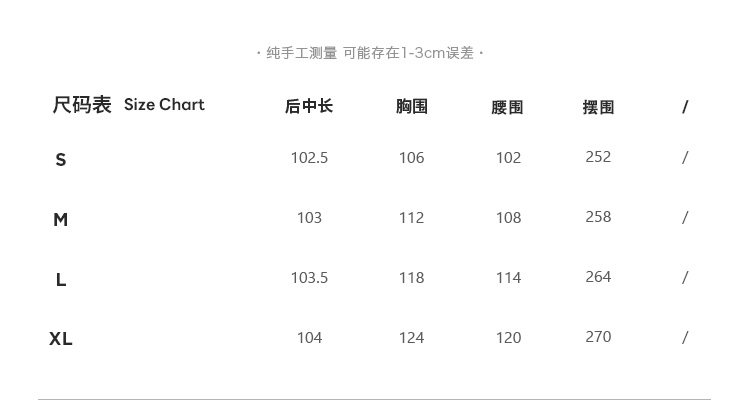The height and width of the screenshot is (416, 750).
Task: Click the 103.5 back length value
Action: (x=309, y=278)
